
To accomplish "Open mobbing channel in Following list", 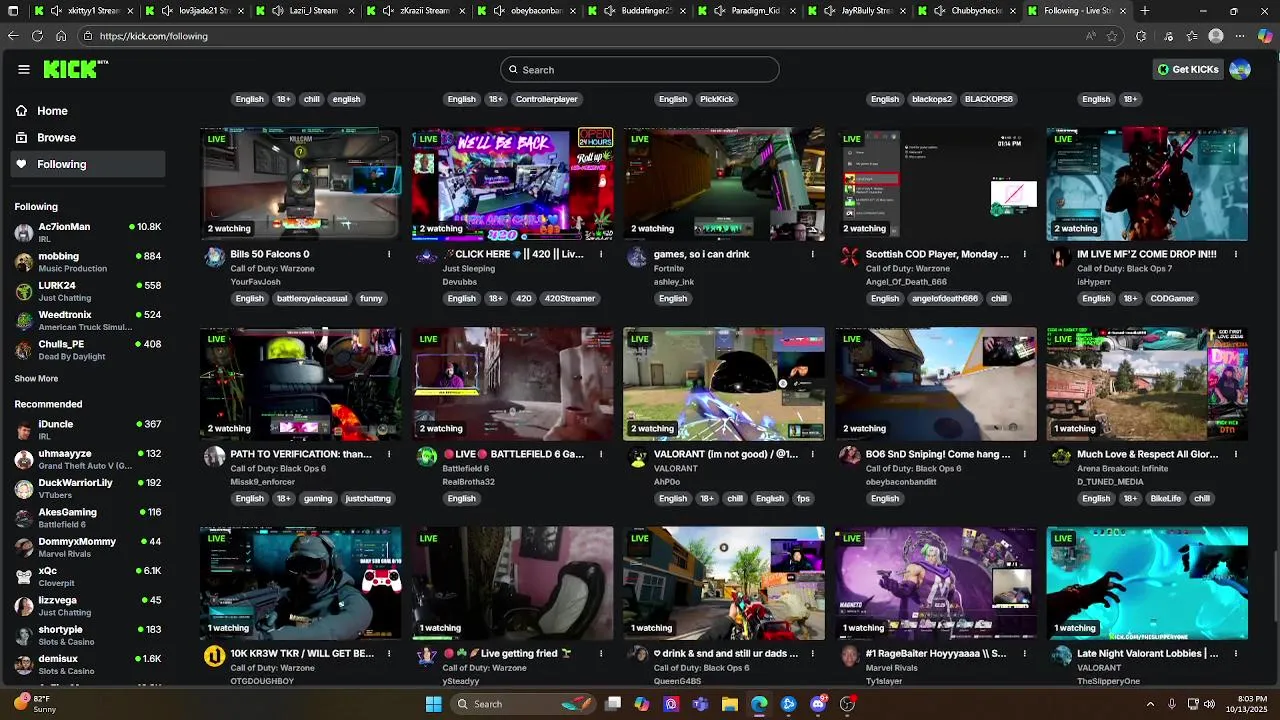I will (88, 262).
